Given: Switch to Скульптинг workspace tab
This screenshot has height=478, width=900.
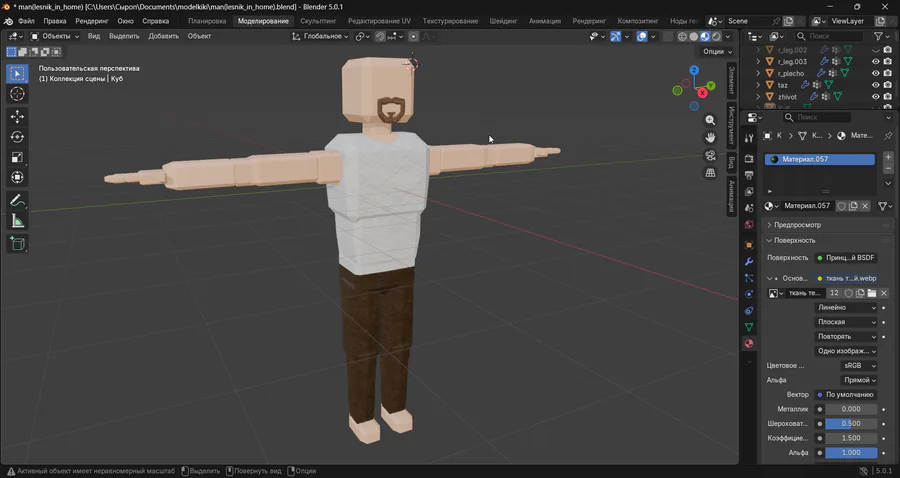Looking at the screenshot, I should pos(318,21).
